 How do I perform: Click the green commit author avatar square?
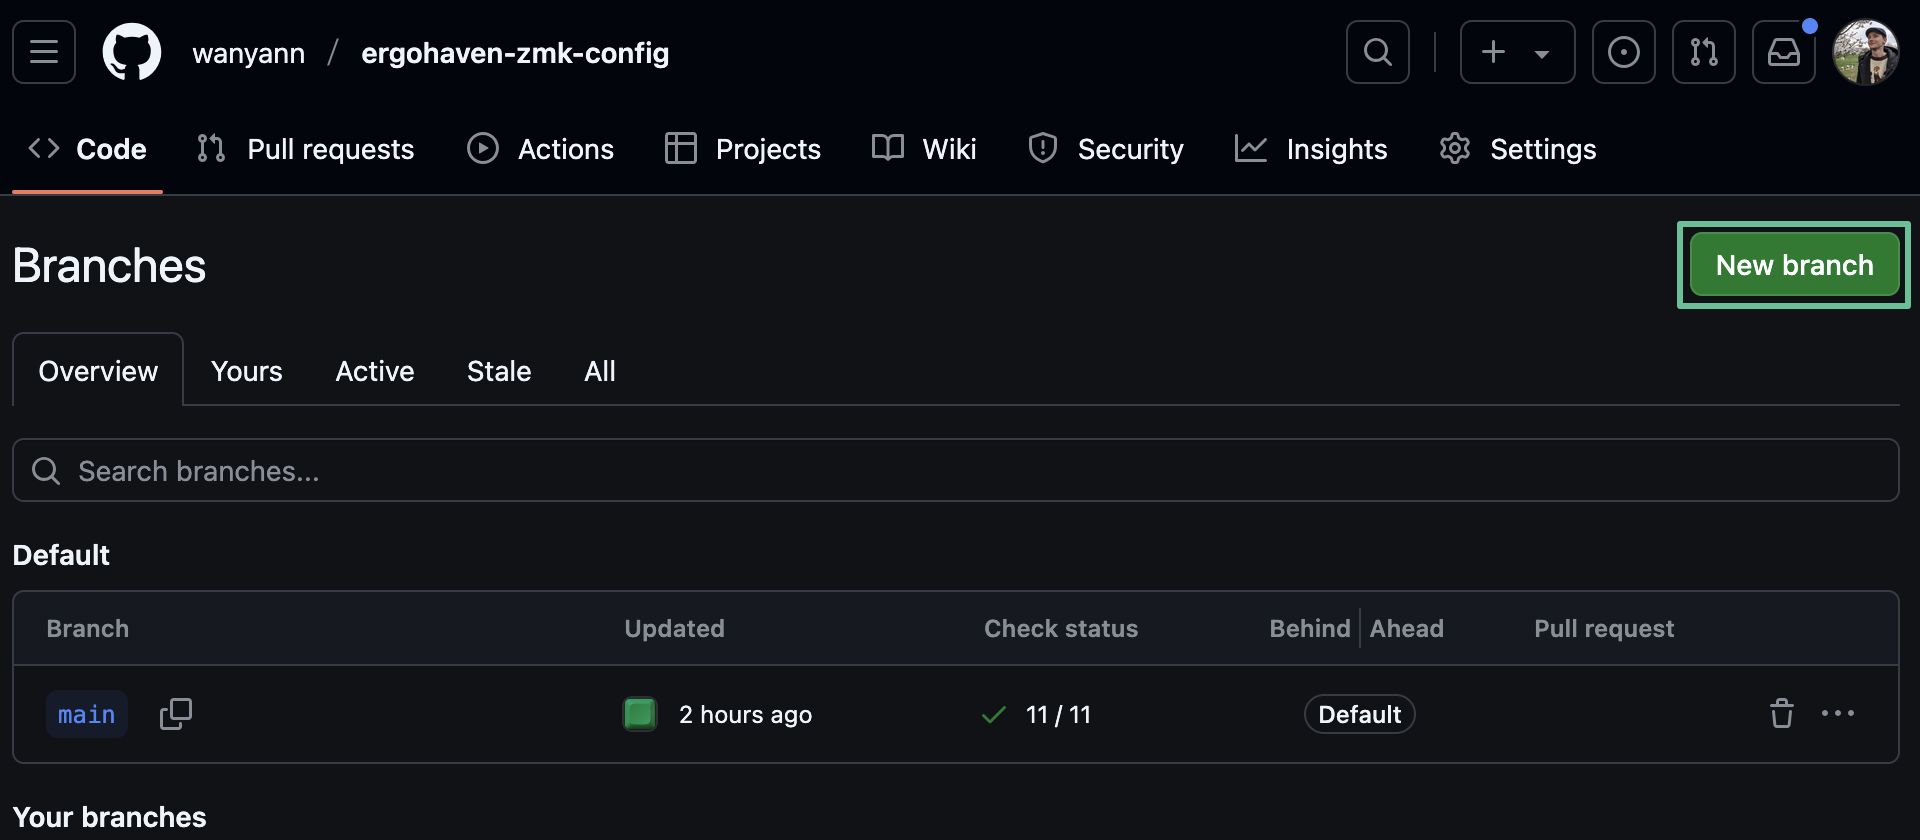pyautogui.click(x=640, y=714)
